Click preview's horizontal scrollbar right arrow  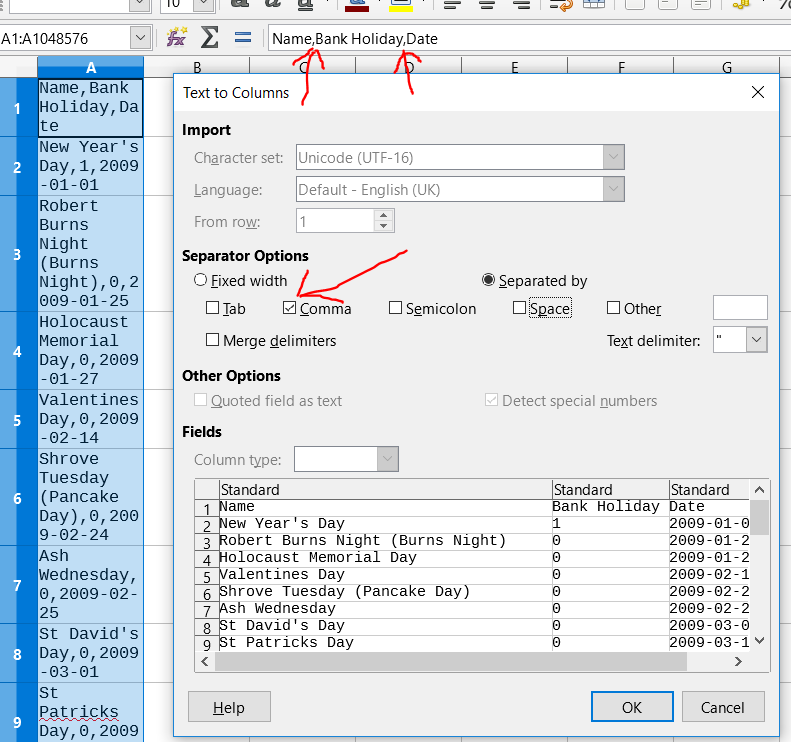click(x=739, y=661)
